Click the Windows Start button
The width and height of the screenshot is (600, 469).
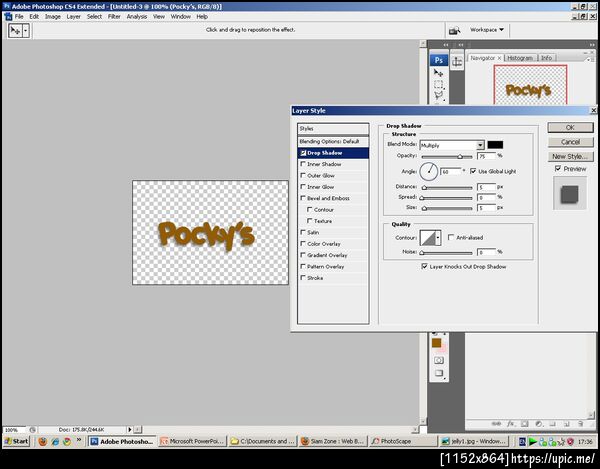(16, 441)
